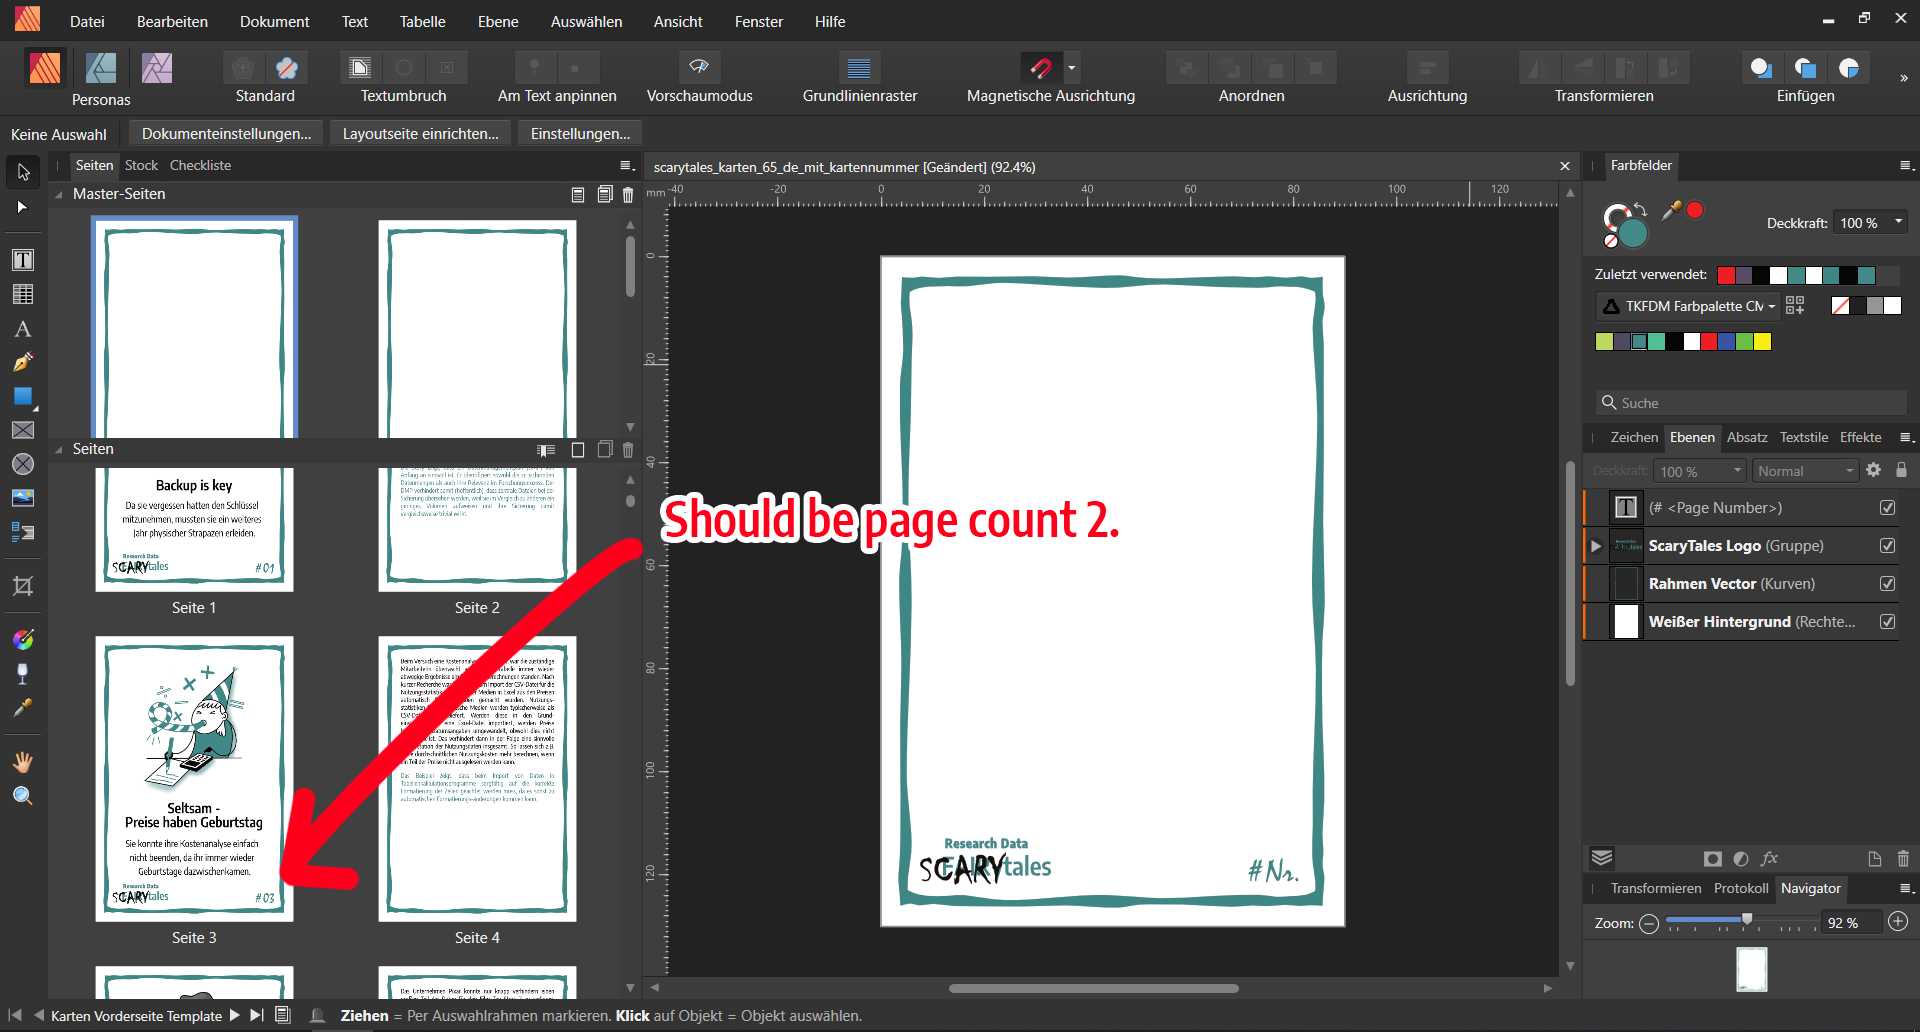Screen dimensions: 1920x1032
Task: Select the Frame Text tool
Action: (x=22, y=260)
